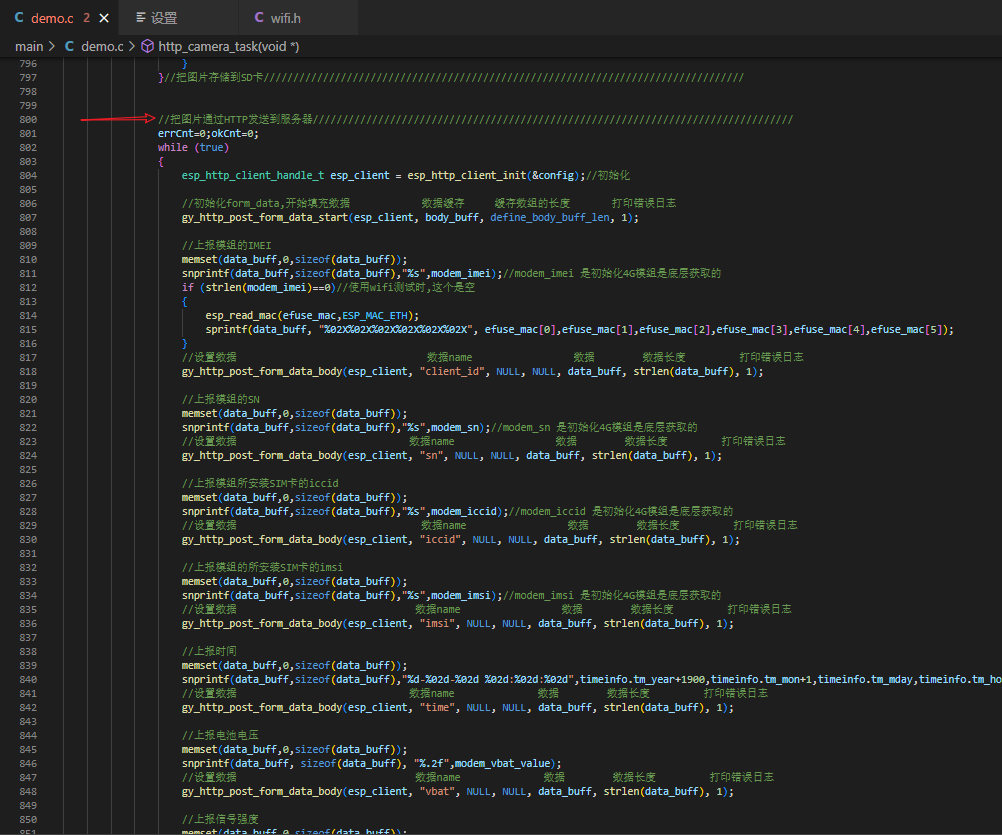
Task: Select the main breadcrumb folder
Action: point(29,46)
